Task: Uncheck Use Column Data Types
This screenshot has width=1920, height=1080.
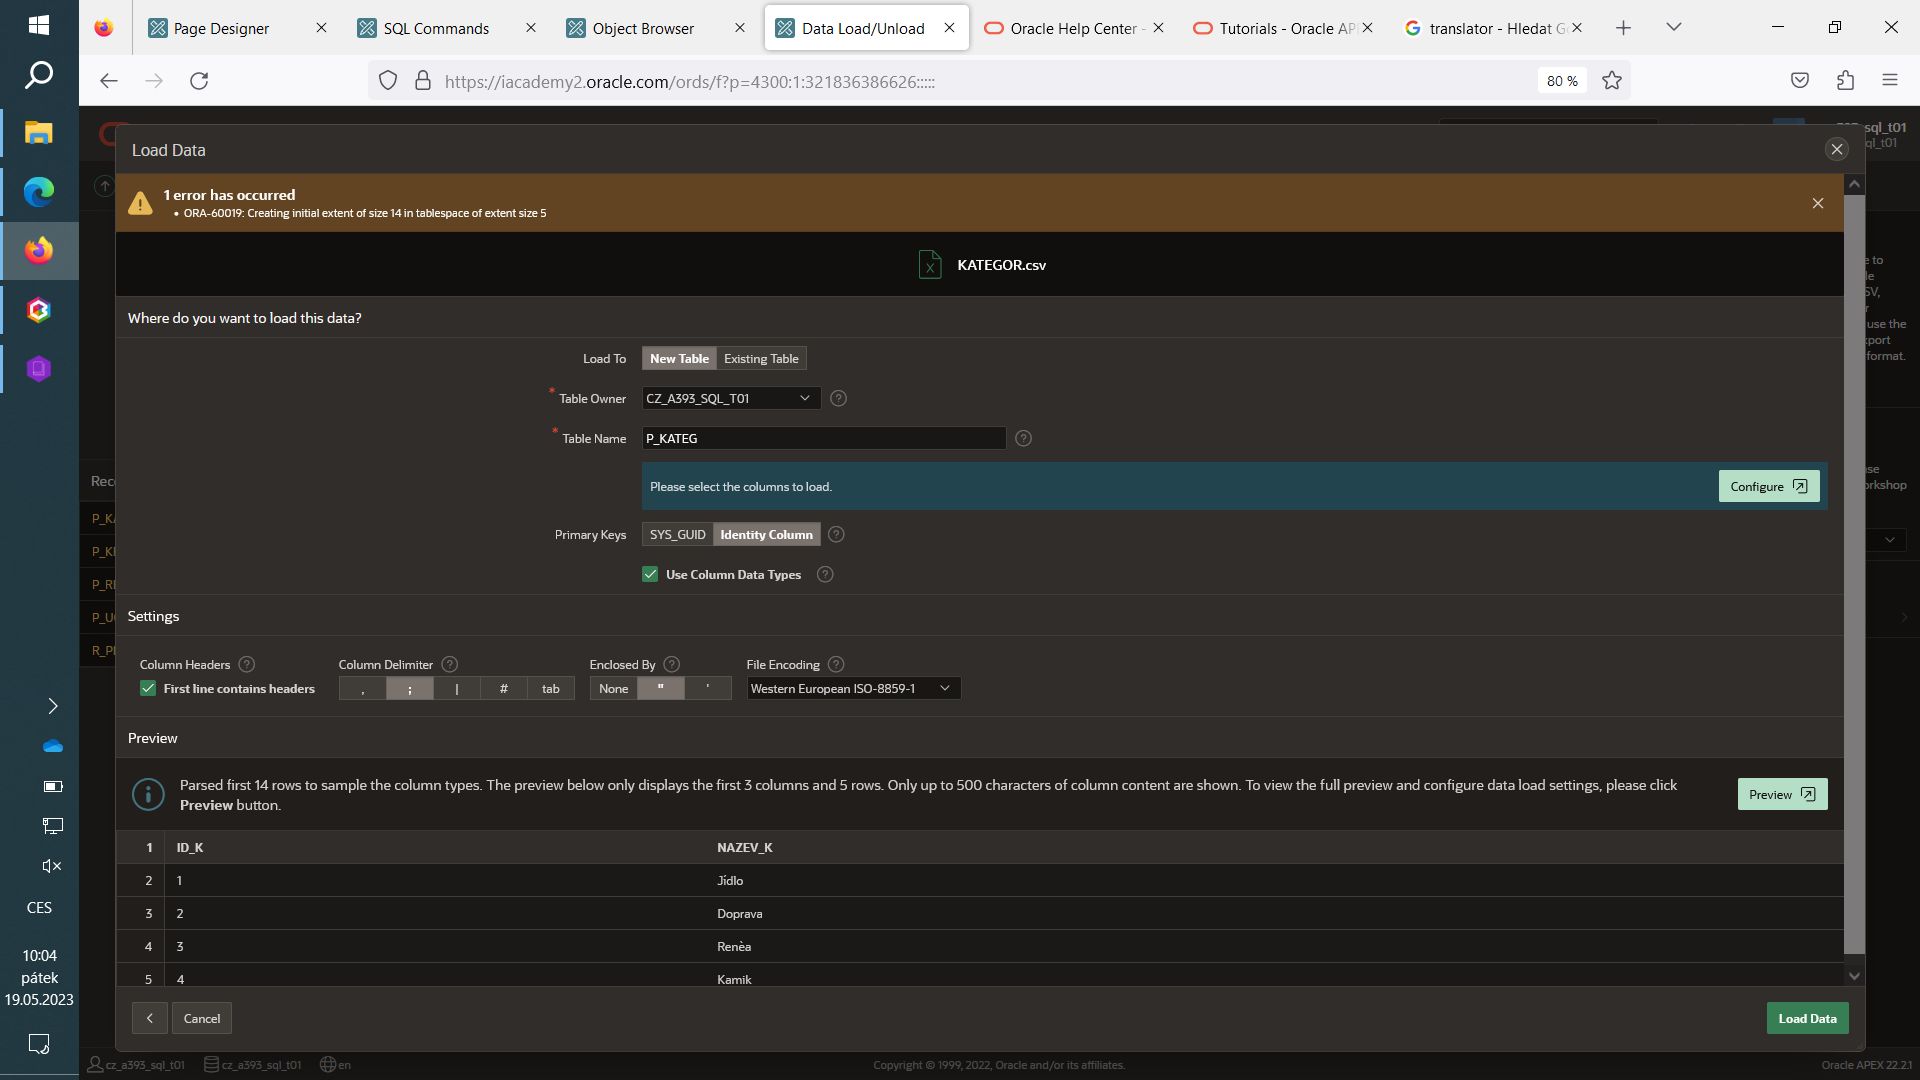Action: click(650, 574)
